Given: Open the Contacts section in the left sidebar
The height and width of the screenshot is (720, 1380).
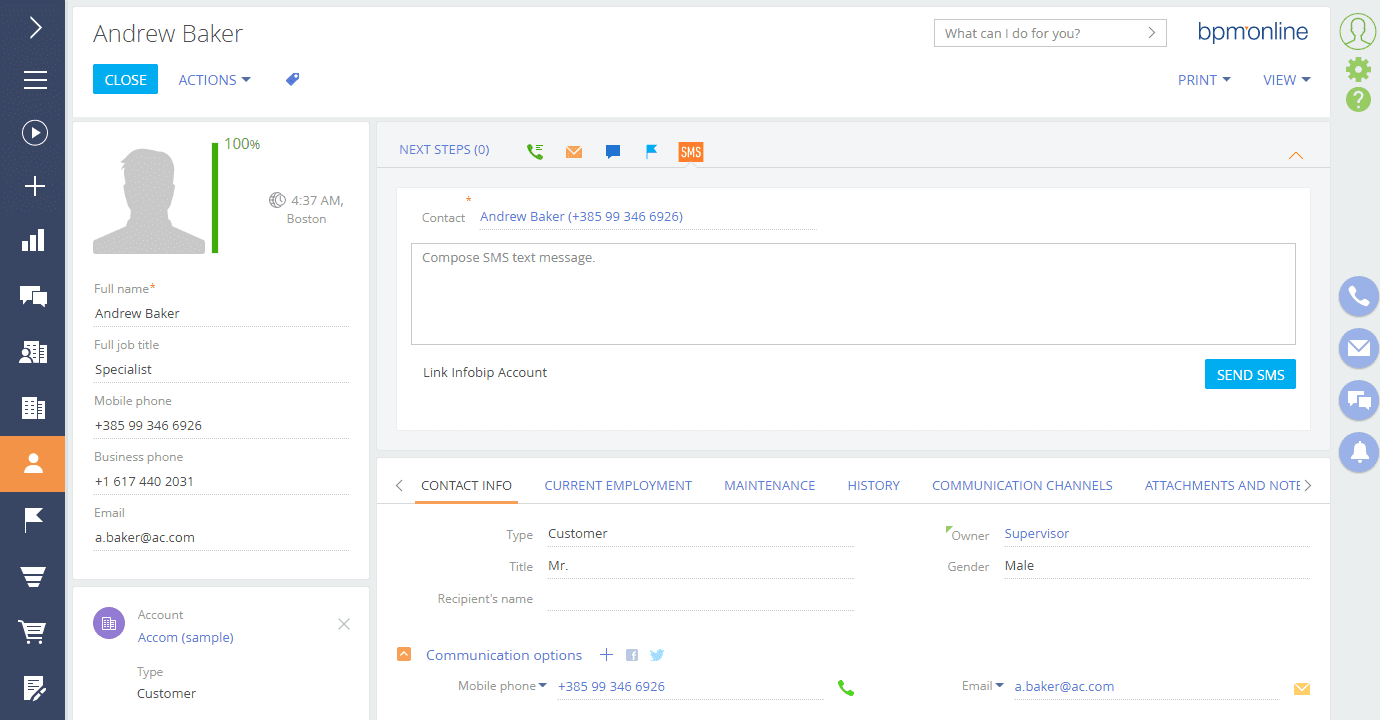Looking at the screenshot, I should 33,464.
